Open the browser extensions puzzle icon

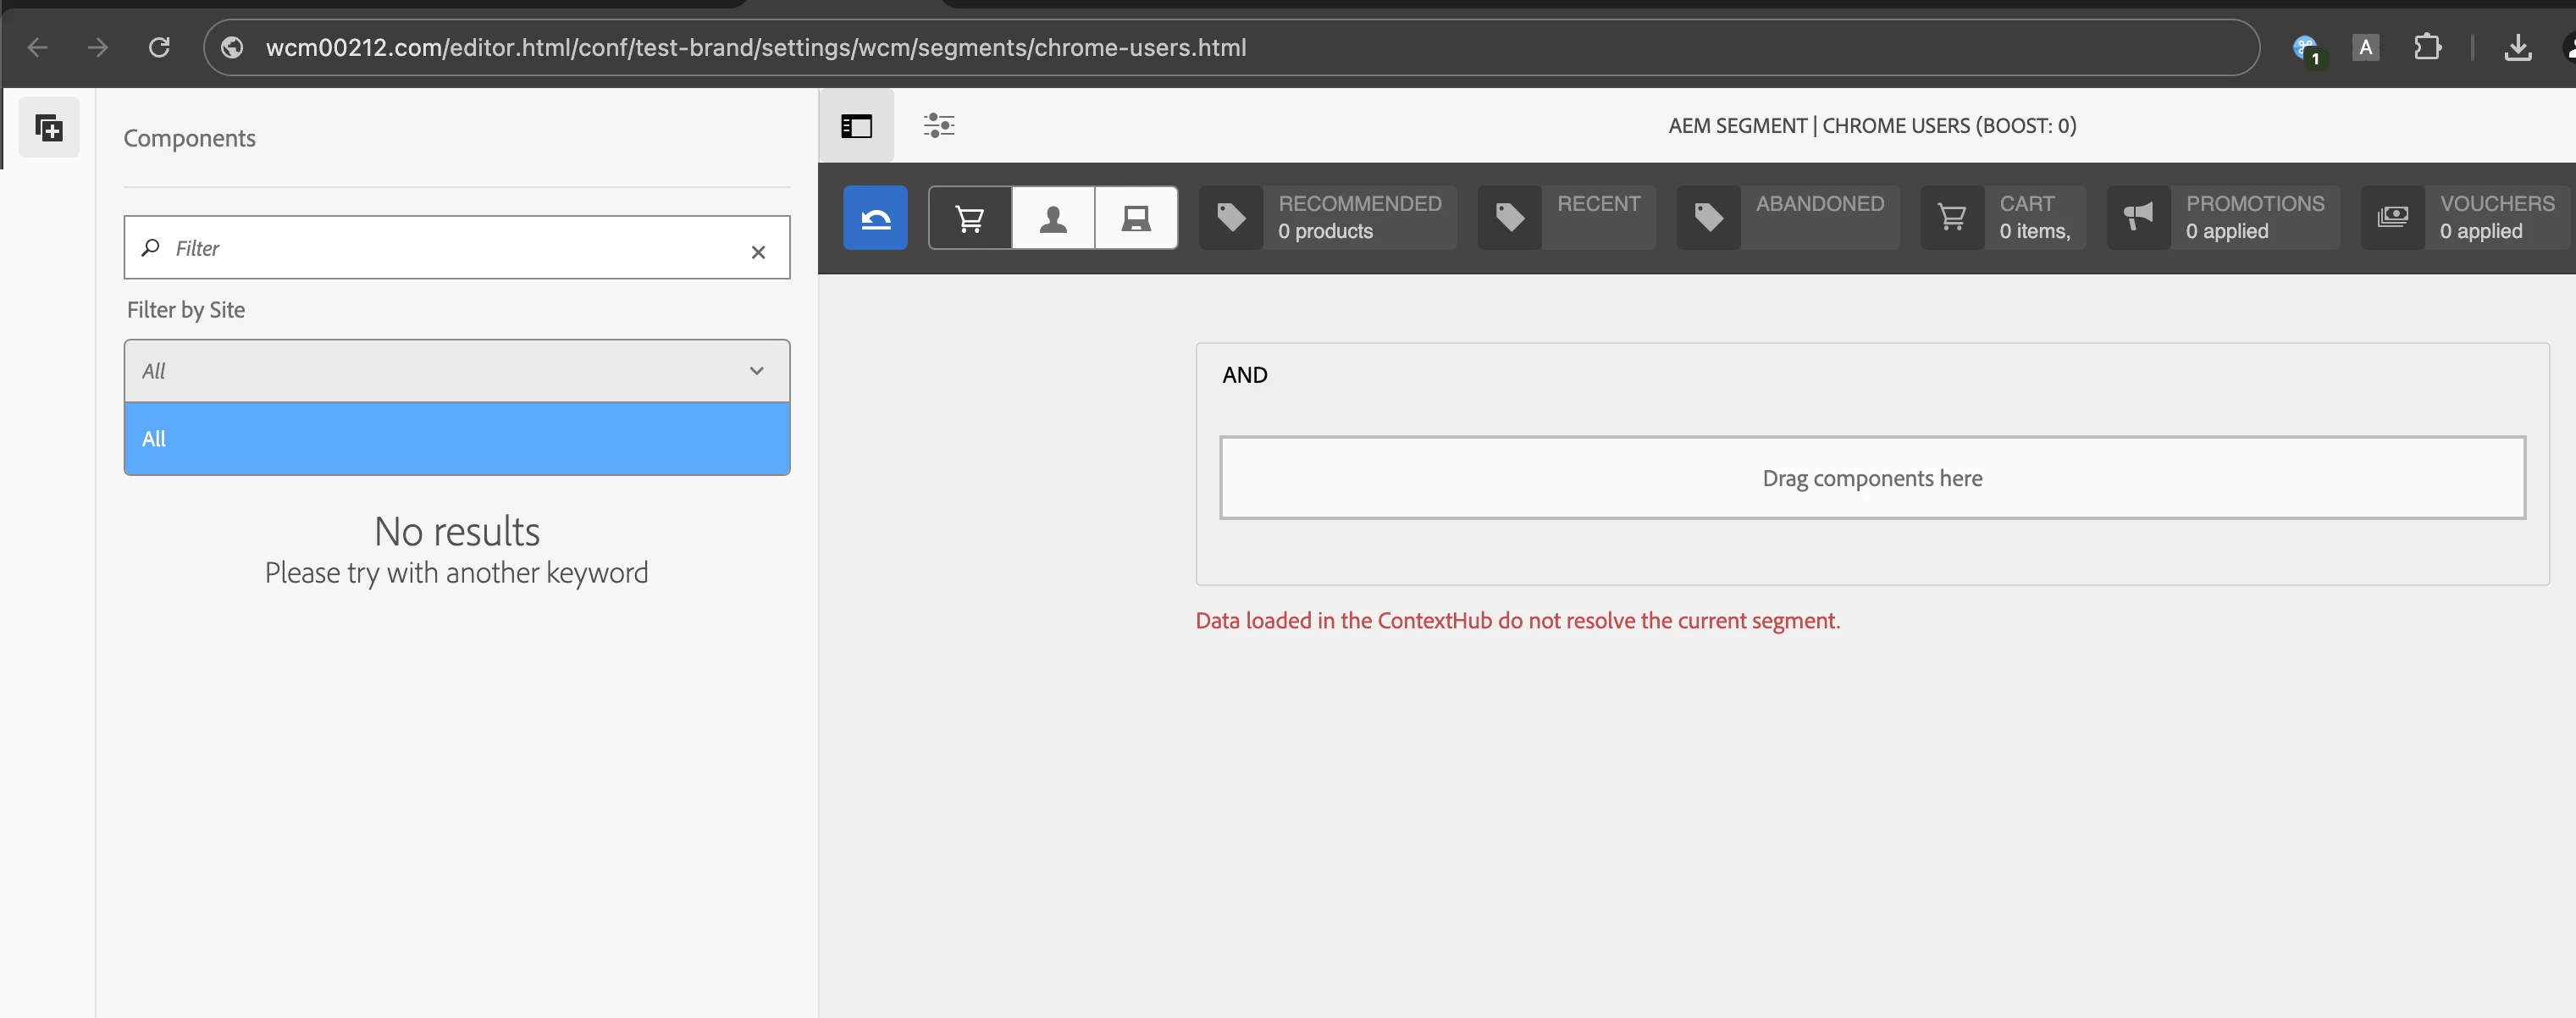pos(2427,47)
